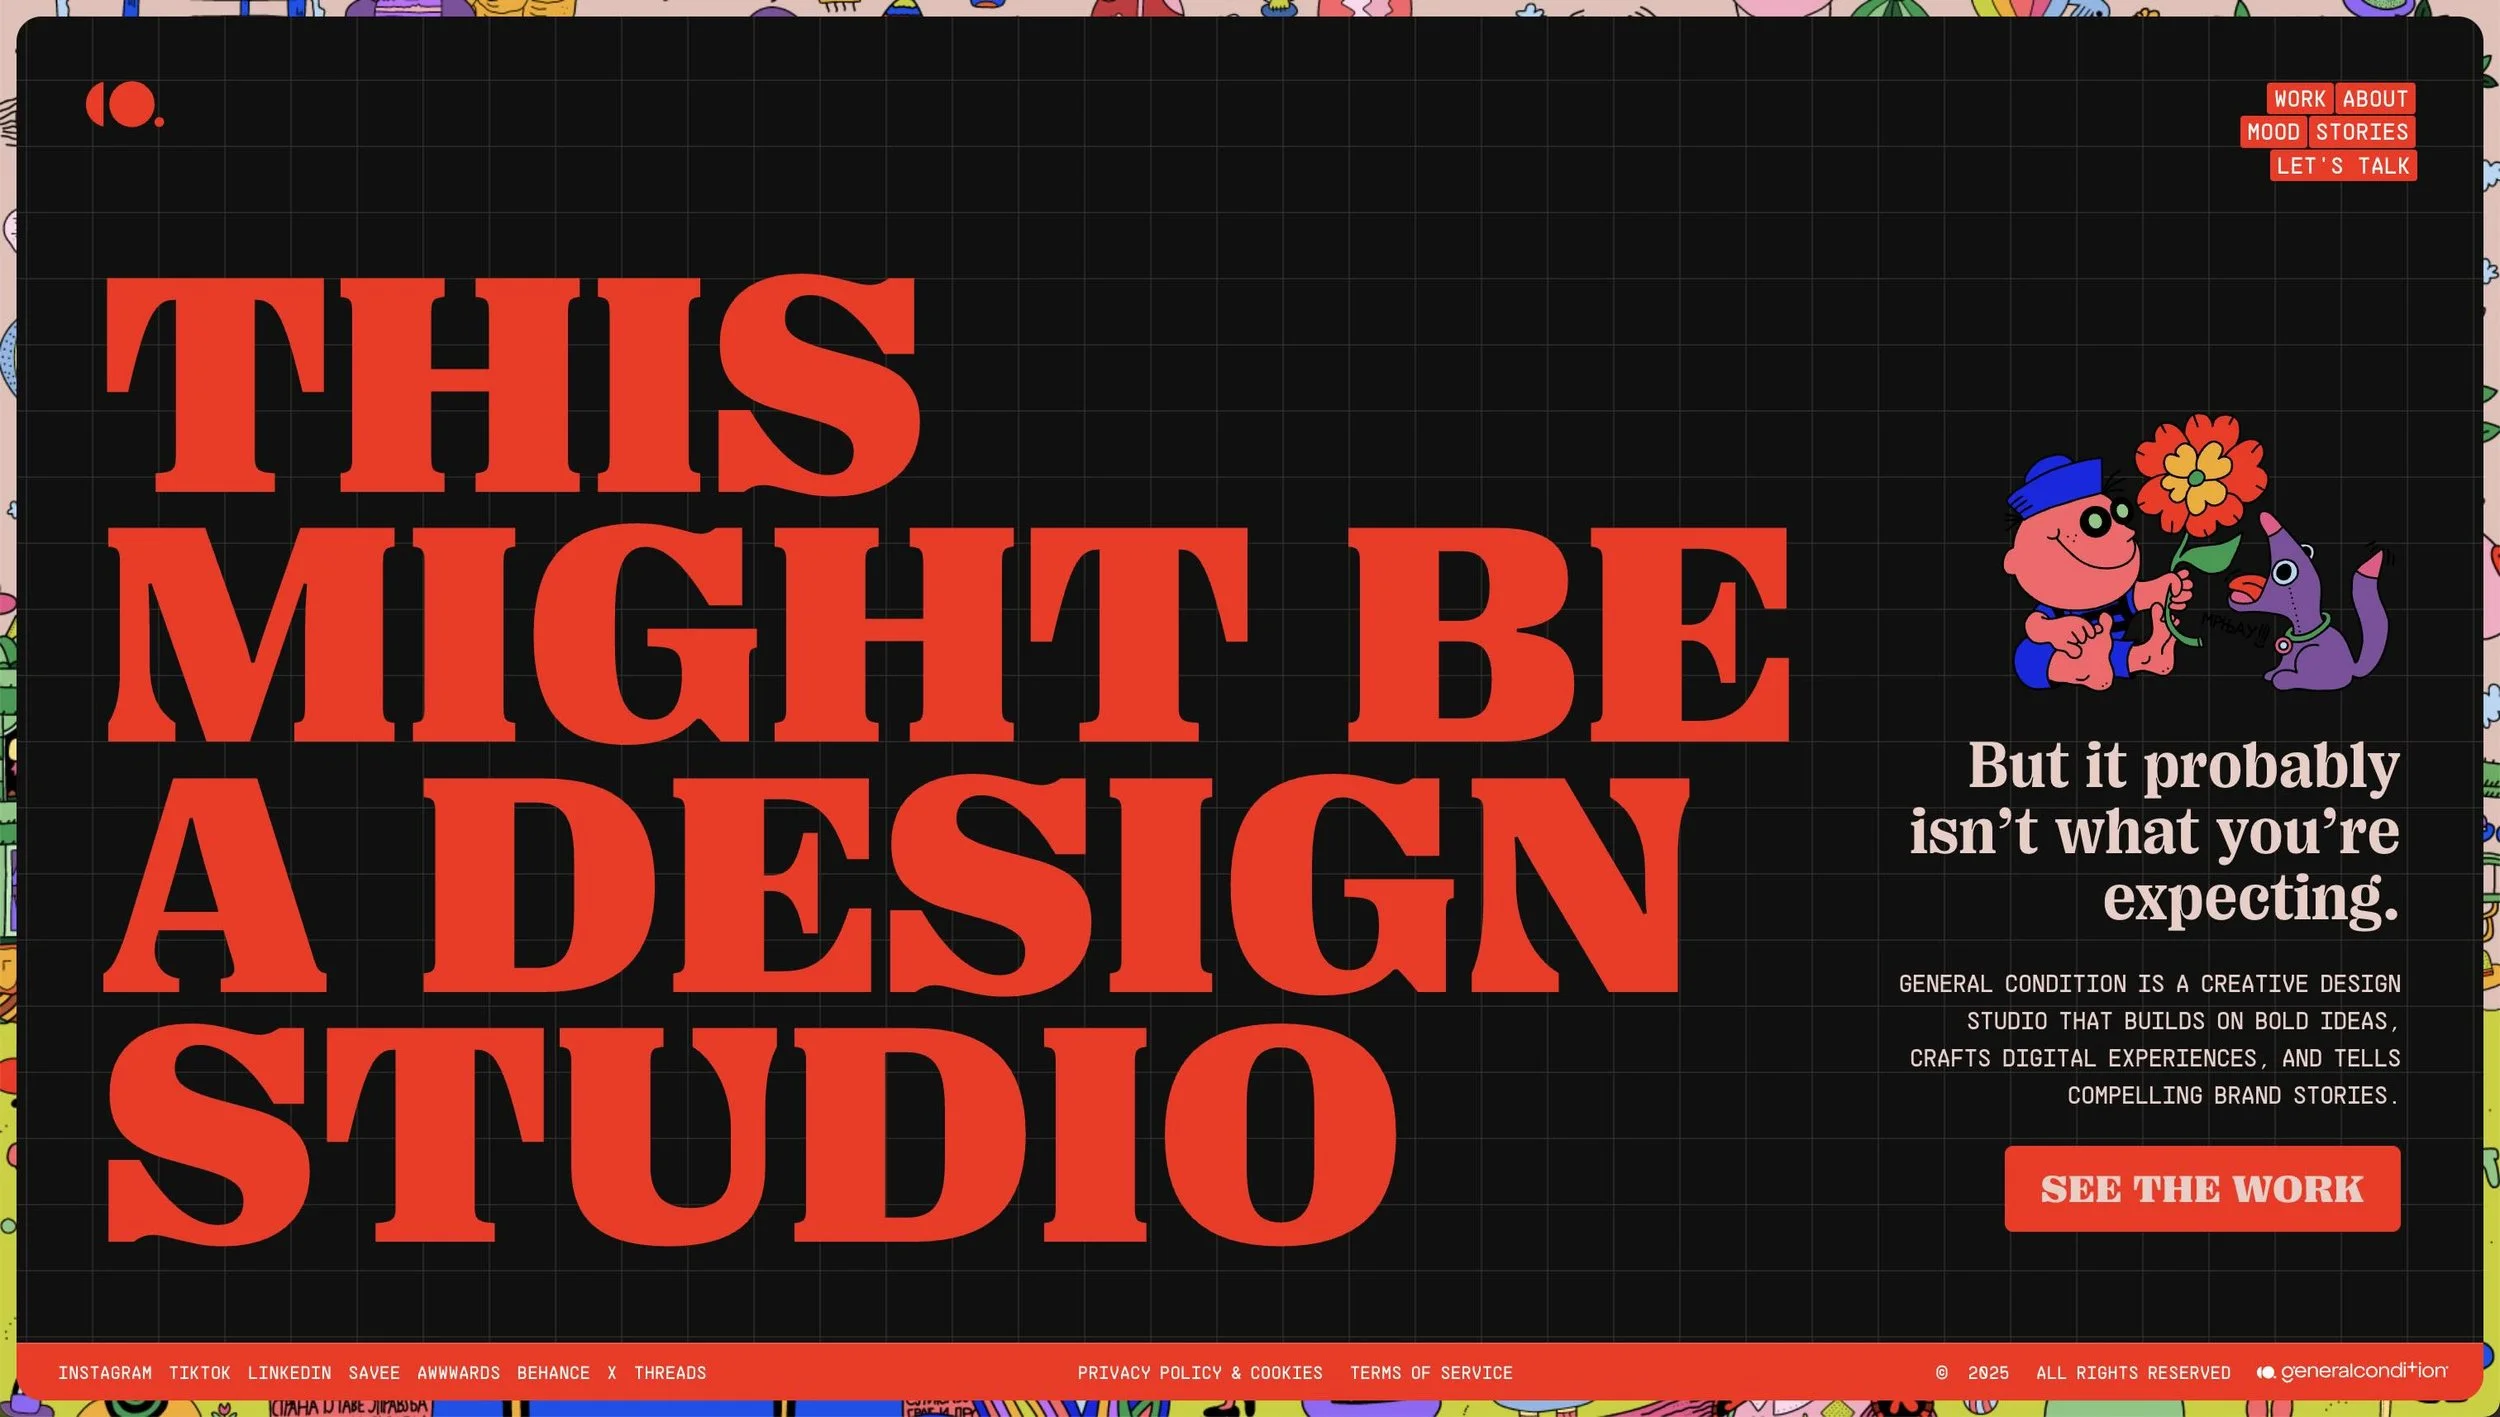Open Terms of Service link
Image resolution: width=2500 pixels, height=1417 pixels.
(x=1431, y=1373)
